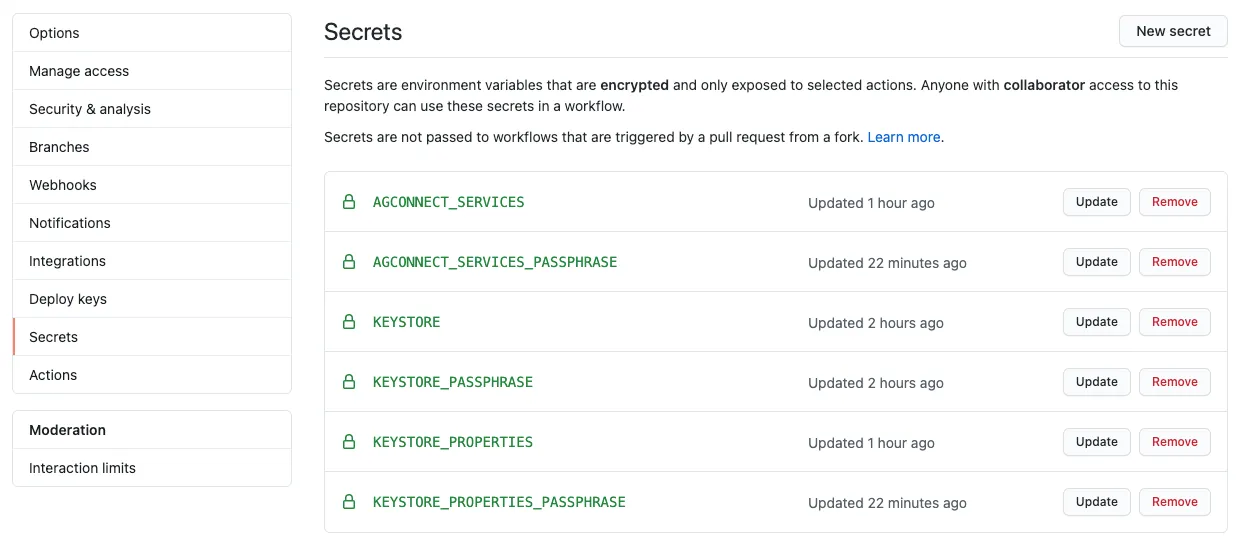Screen dimensions: 1252x551
Task: Remove the KEYSTORE_PASSPHRASE secret
Action: point(1174,382)
